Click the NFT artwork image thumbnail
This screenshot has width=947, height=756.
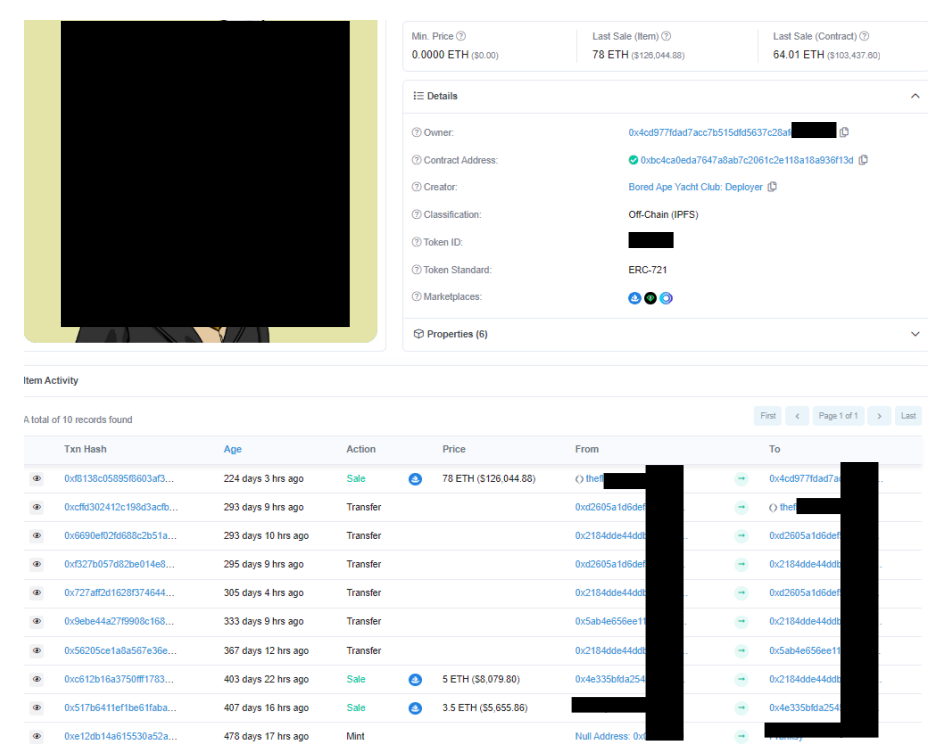click(201, 181)
